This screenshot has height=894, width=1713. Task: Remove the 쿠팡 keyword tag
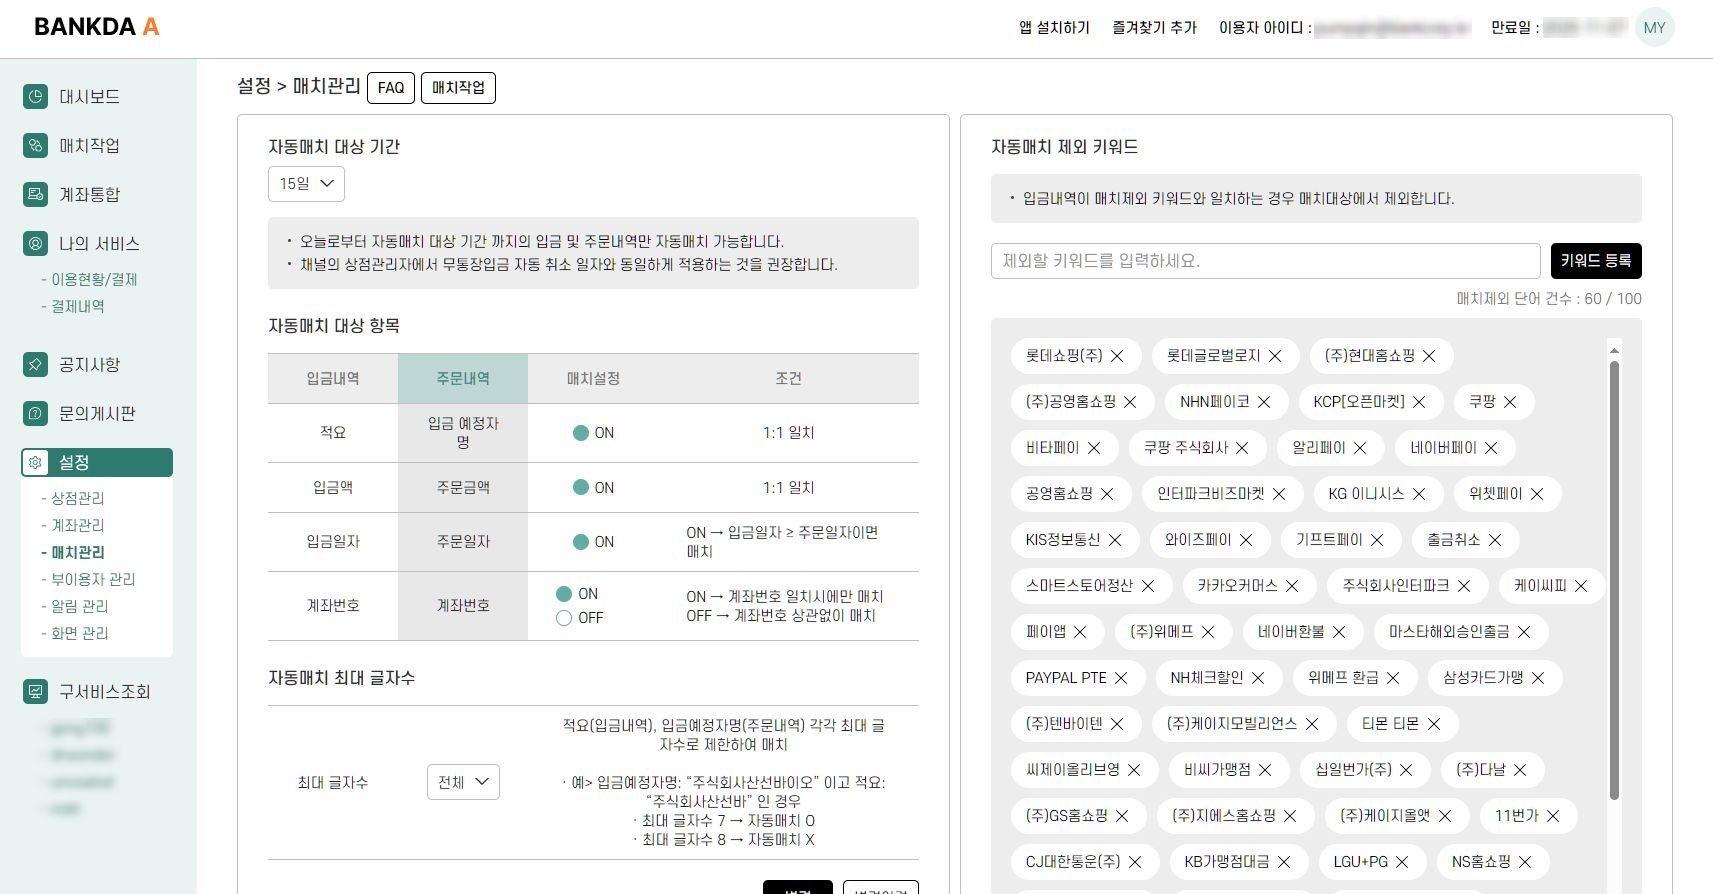pyautogui.click(x=1510, y=402)
